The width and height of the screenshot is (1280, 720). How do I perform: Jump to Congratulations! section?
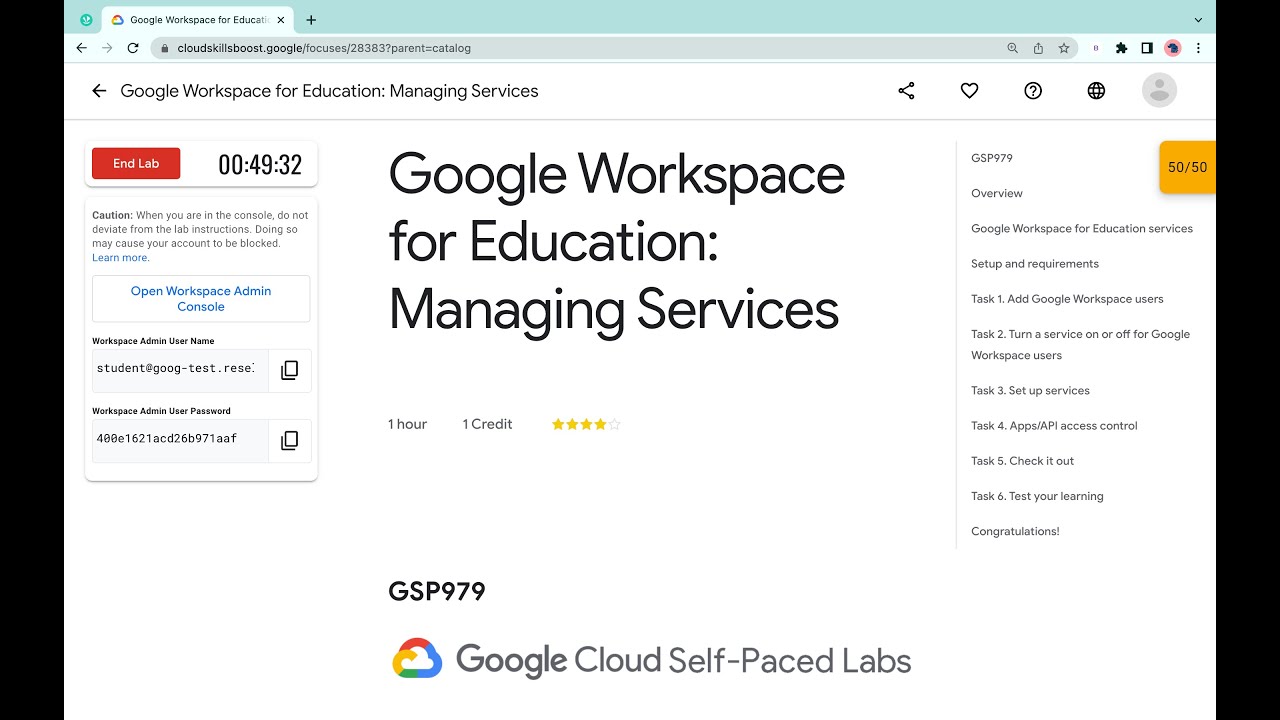[1015, 531]
